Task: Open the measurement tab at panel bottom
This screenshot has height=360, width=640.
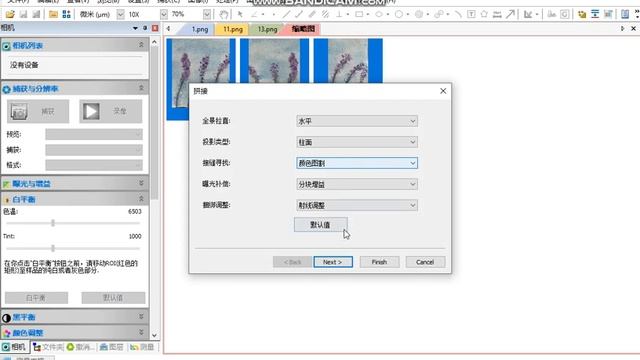Action: tap(142, 347)
